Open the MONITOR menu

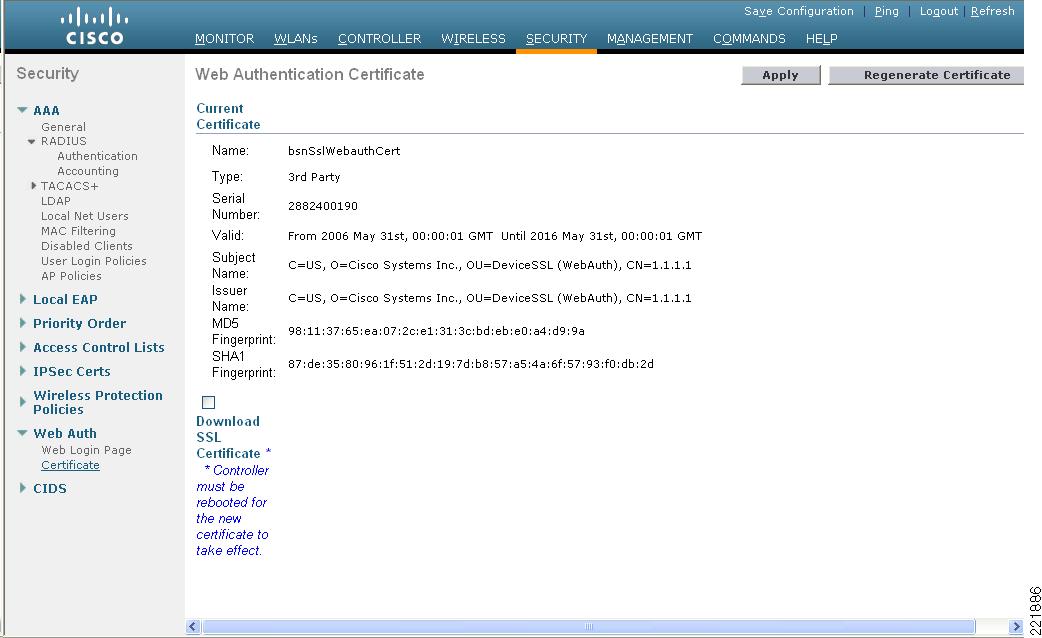pos(225,39)
